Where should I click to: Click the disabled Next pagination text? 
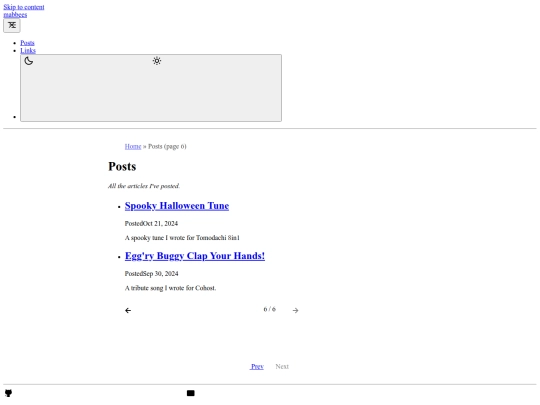[x=282, y=366]
